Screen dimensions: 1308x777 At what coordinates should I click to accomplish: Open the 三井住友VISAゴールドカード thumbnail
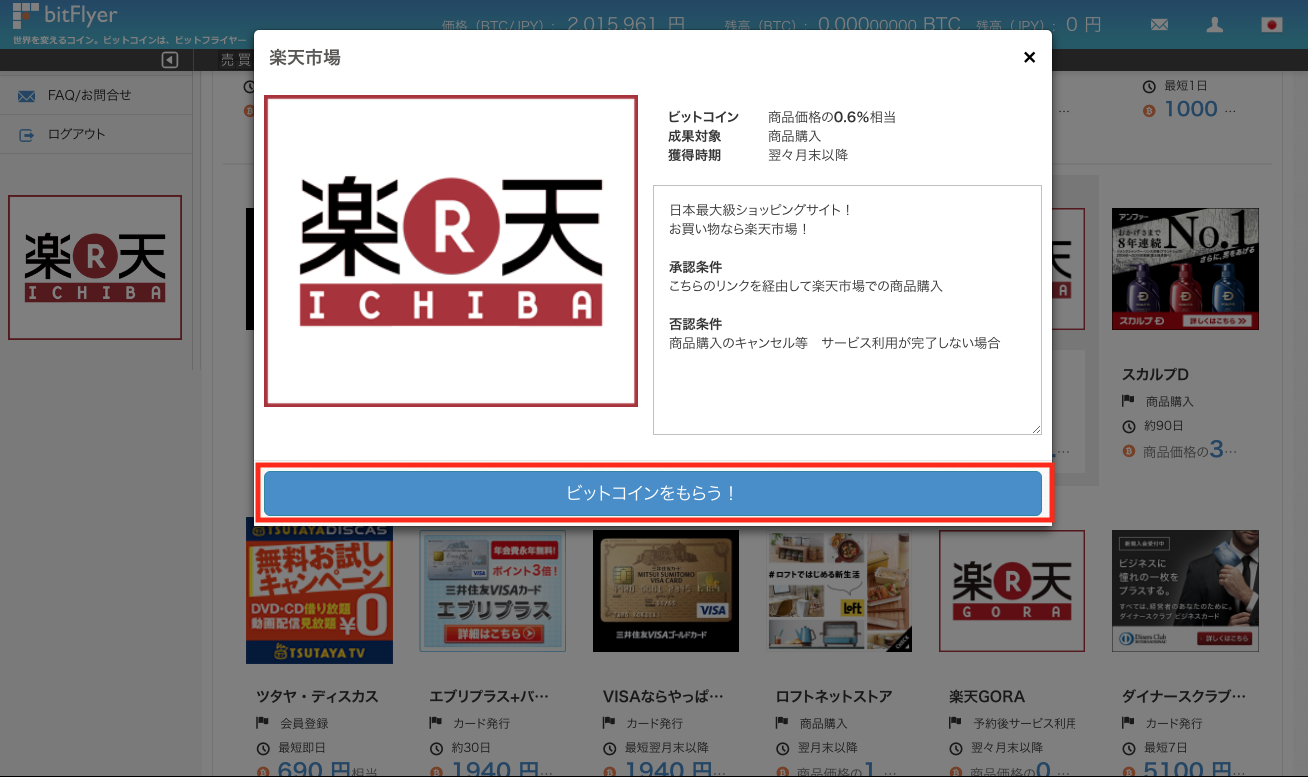666,590
